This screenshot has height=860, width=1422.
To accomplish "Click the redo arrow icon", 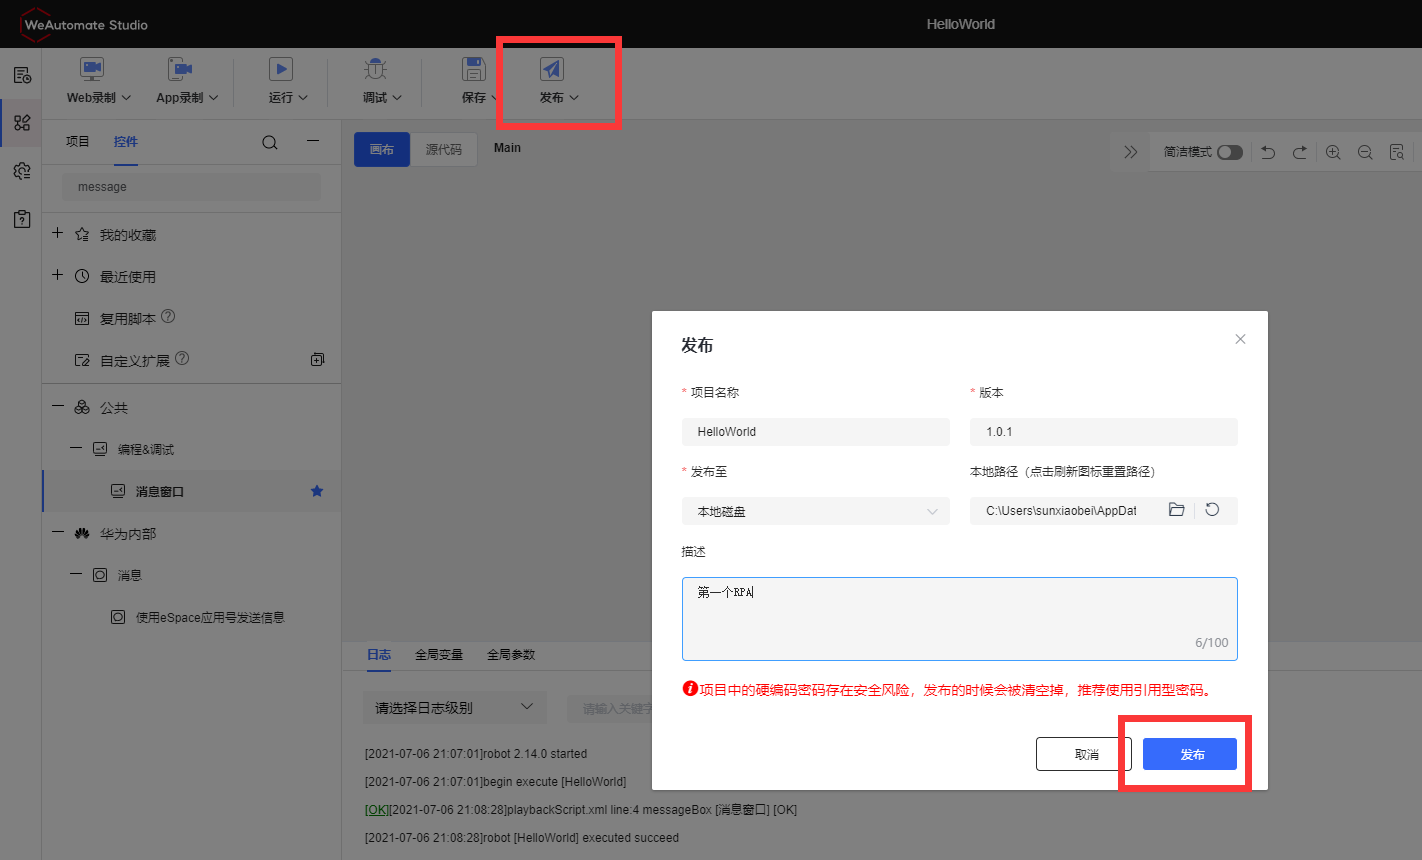I will point(1300,152).
